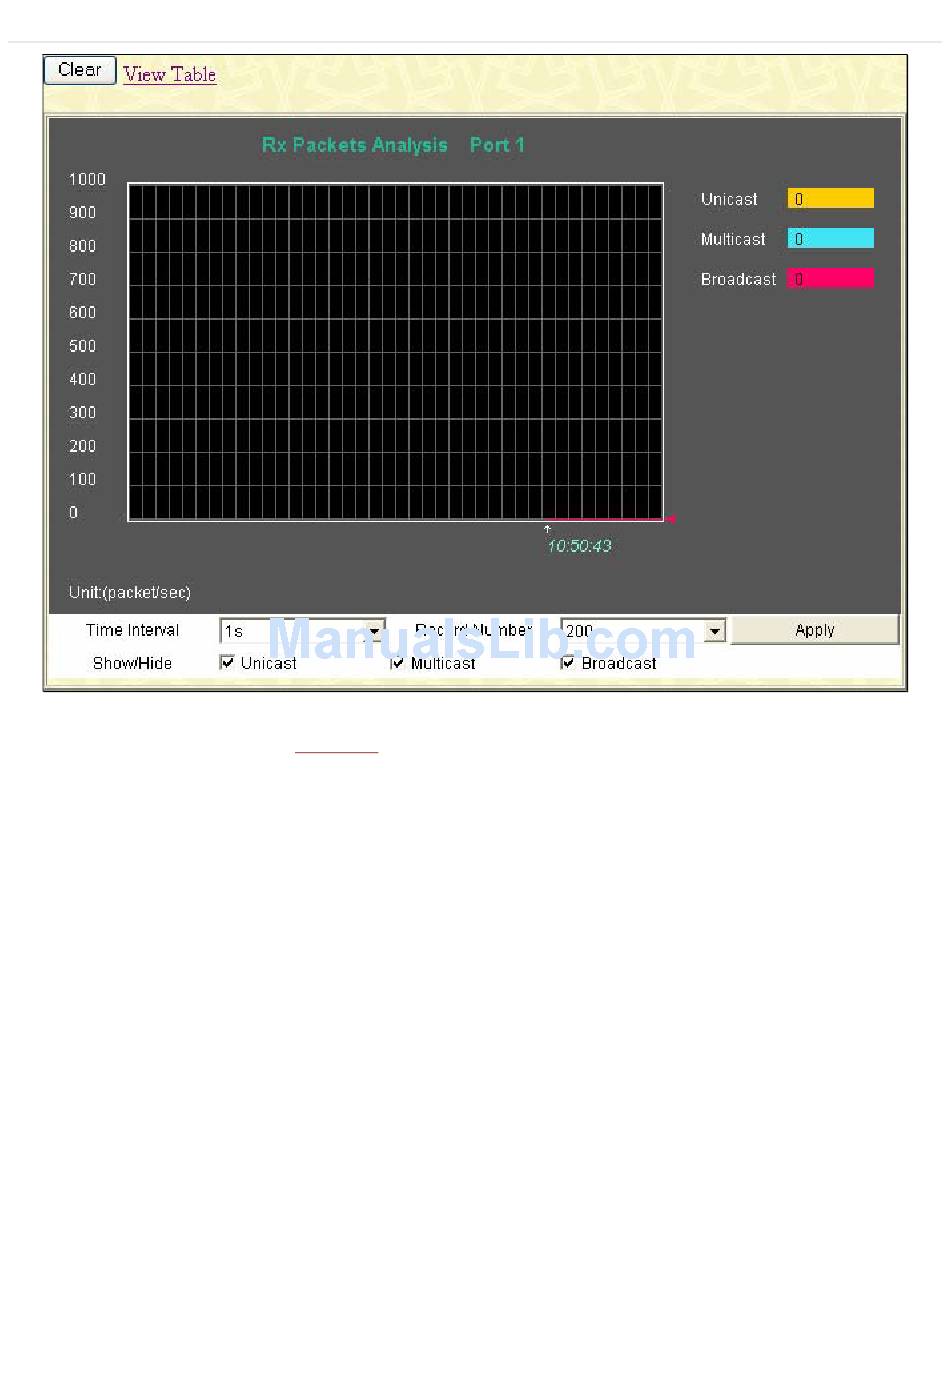Image resolution: width=950 pixels, height=1387 pixels.
Task: Click the Clear button
Action: click(x=80, y=70)
